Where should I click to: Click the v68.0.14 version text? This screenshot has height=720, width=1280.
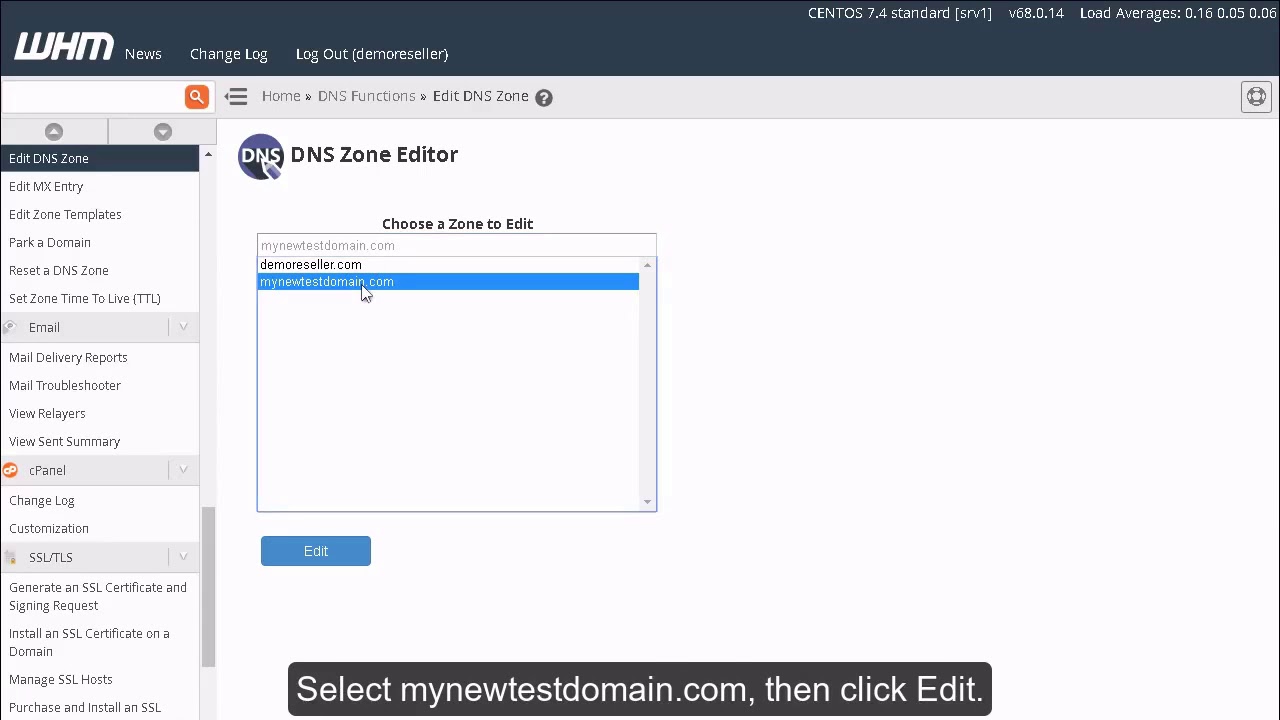(x=1036, y=13)
